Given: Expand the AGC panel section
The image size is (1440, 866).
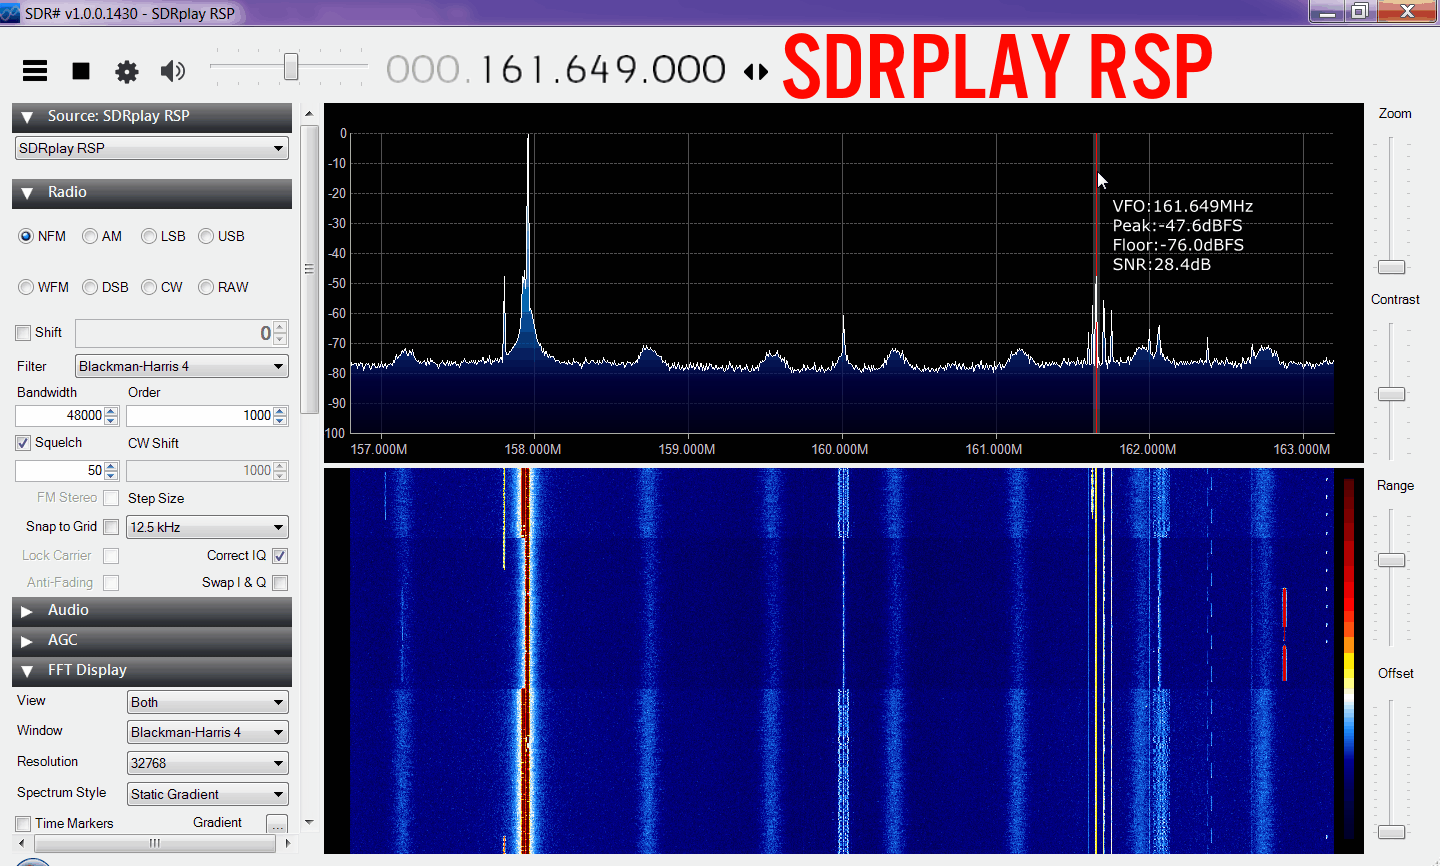Looking at the screenshot, I should 62,640.
